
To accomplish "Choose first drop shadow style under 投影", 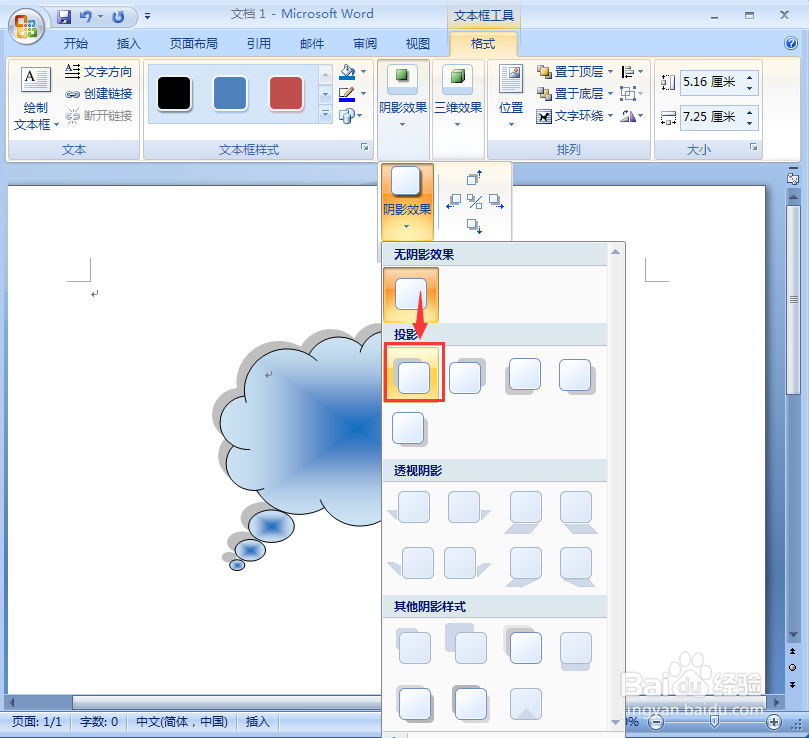I will pyautogui.click(x=413, y=374).
